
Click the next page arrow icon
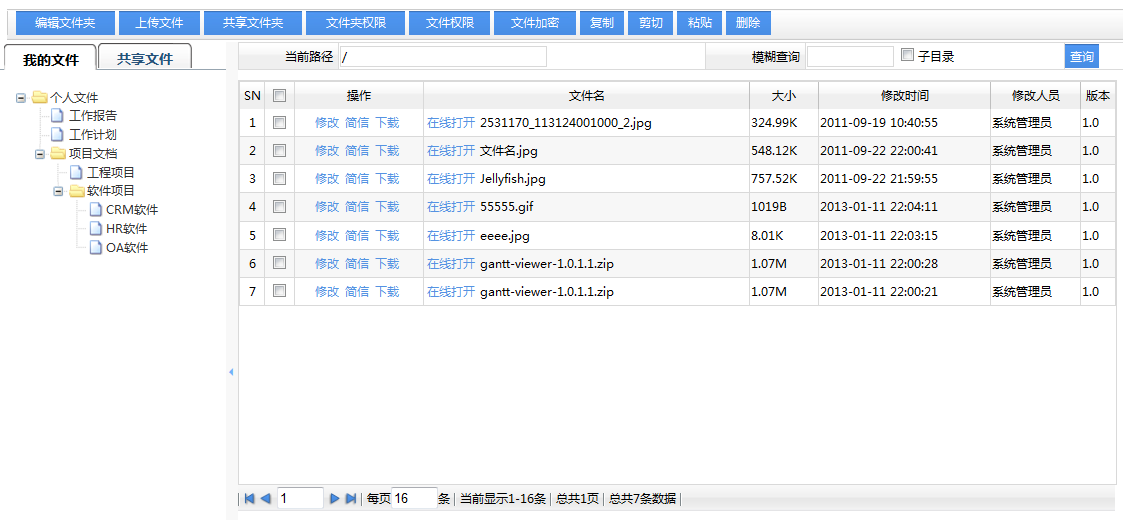[335, 498]
